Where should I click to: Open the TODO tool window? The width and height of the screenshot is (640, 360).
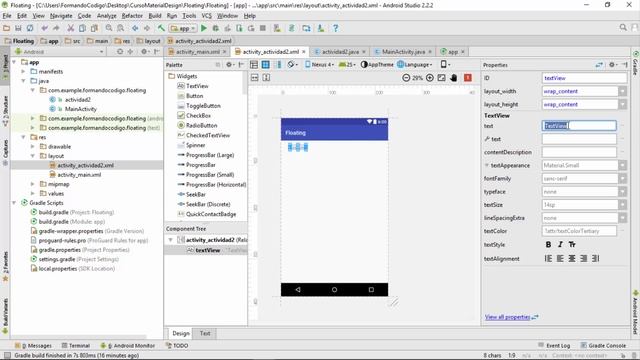coord(177,345)
